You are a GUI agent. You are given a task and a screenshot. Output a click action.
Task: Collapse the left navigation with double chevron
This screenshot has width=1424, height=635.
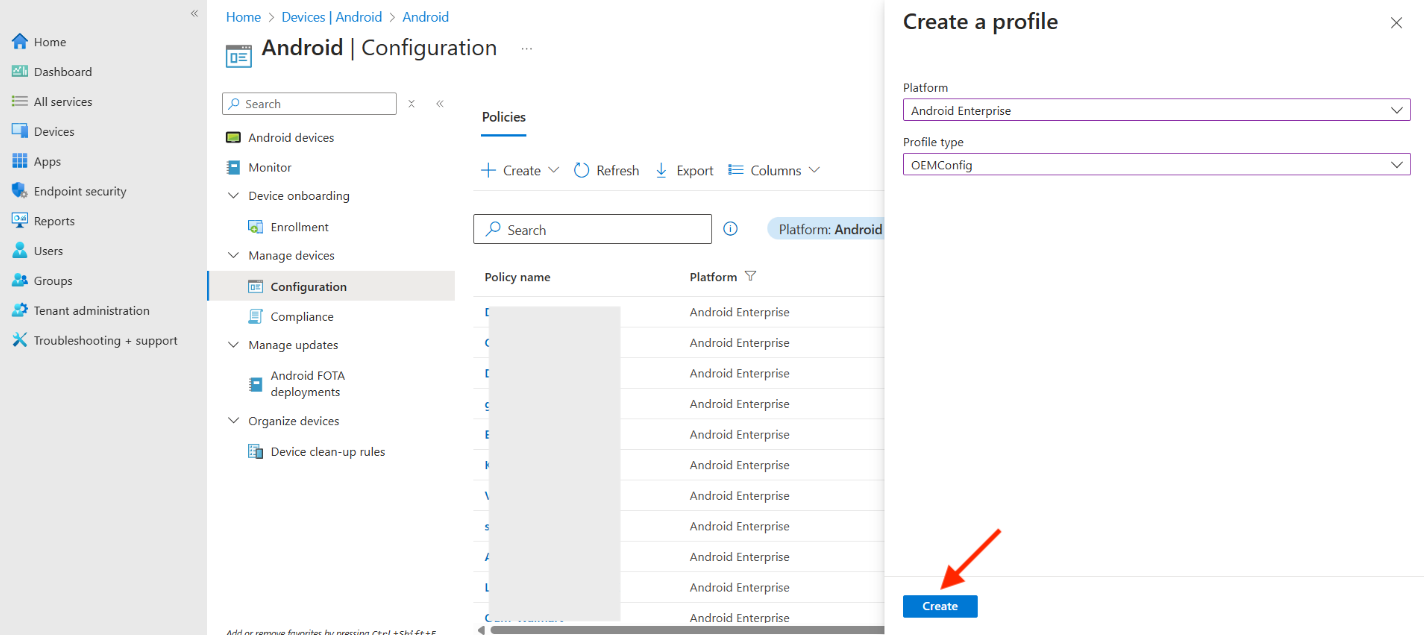194,13
